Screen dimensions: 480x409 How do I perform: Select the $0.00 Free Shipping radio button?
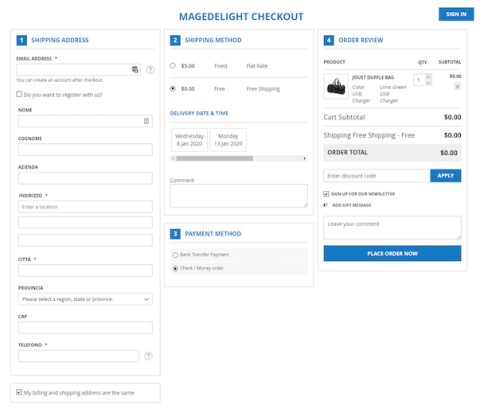tap(173, 89)
